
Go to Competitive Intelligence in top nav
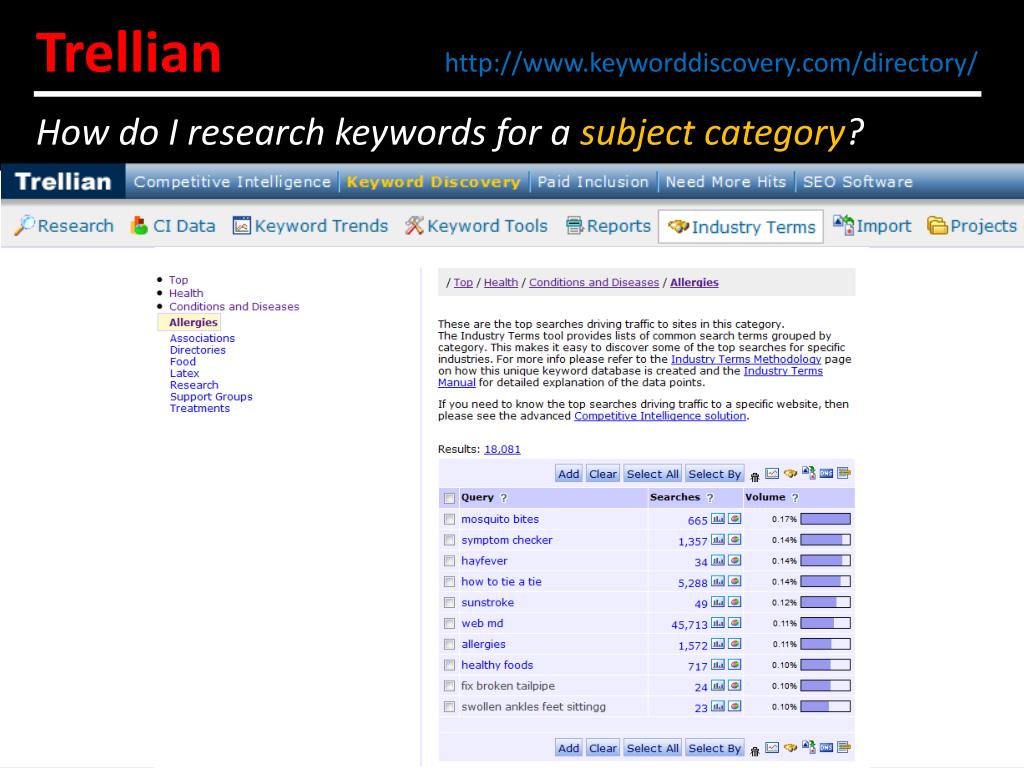(x=232, y=182)
